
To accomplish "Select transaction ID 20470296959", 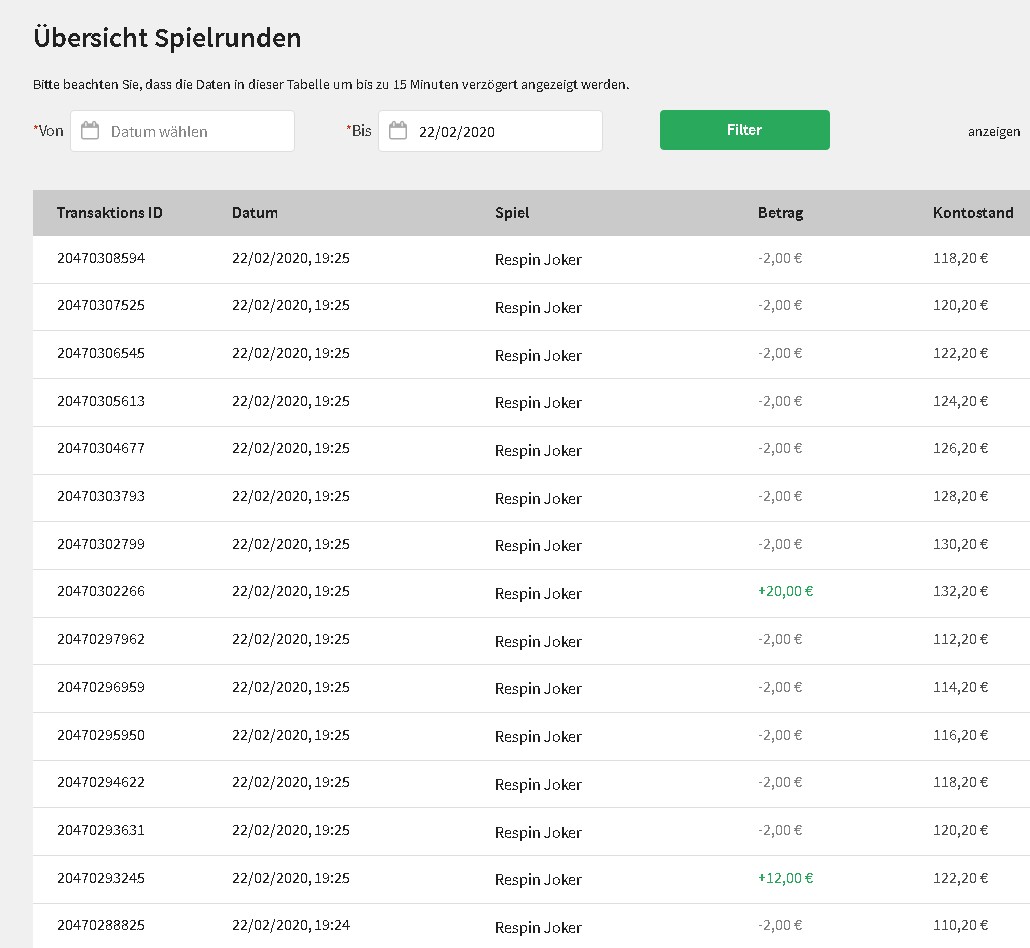I will [101, 687].
